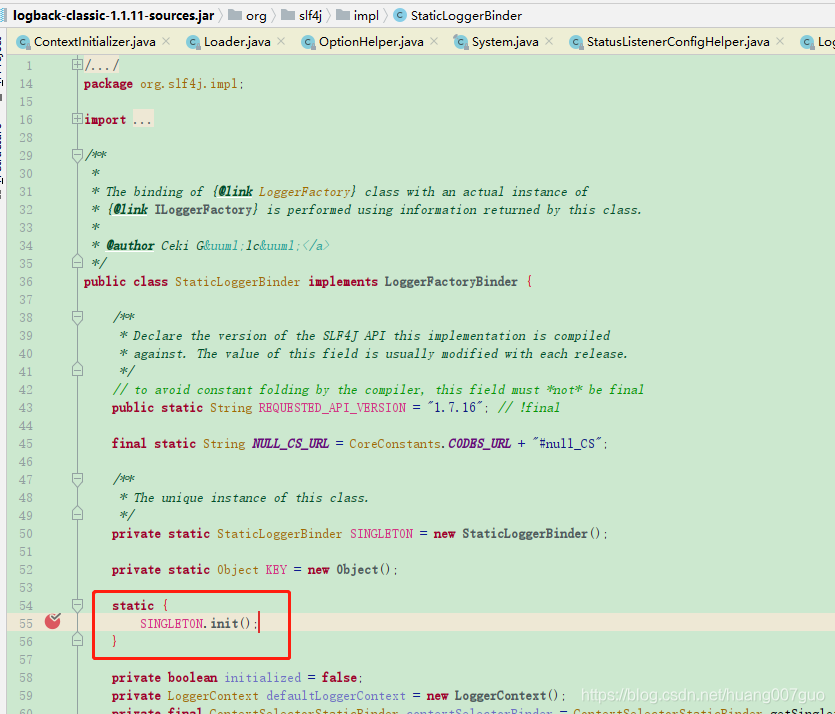Expand the collapsed region at line 1
Viewport: 835px width, 714px height.
point(77,64)
